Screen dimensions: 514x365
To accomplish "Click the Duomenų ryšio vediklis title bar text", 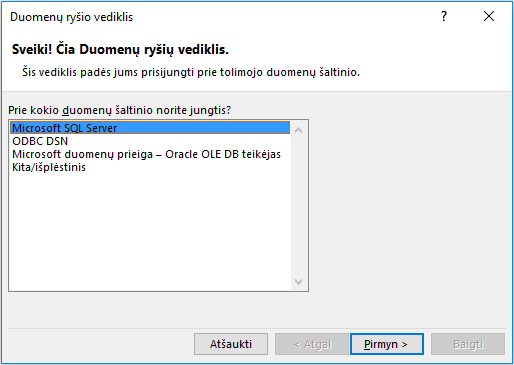I will (x=71, y=17).
